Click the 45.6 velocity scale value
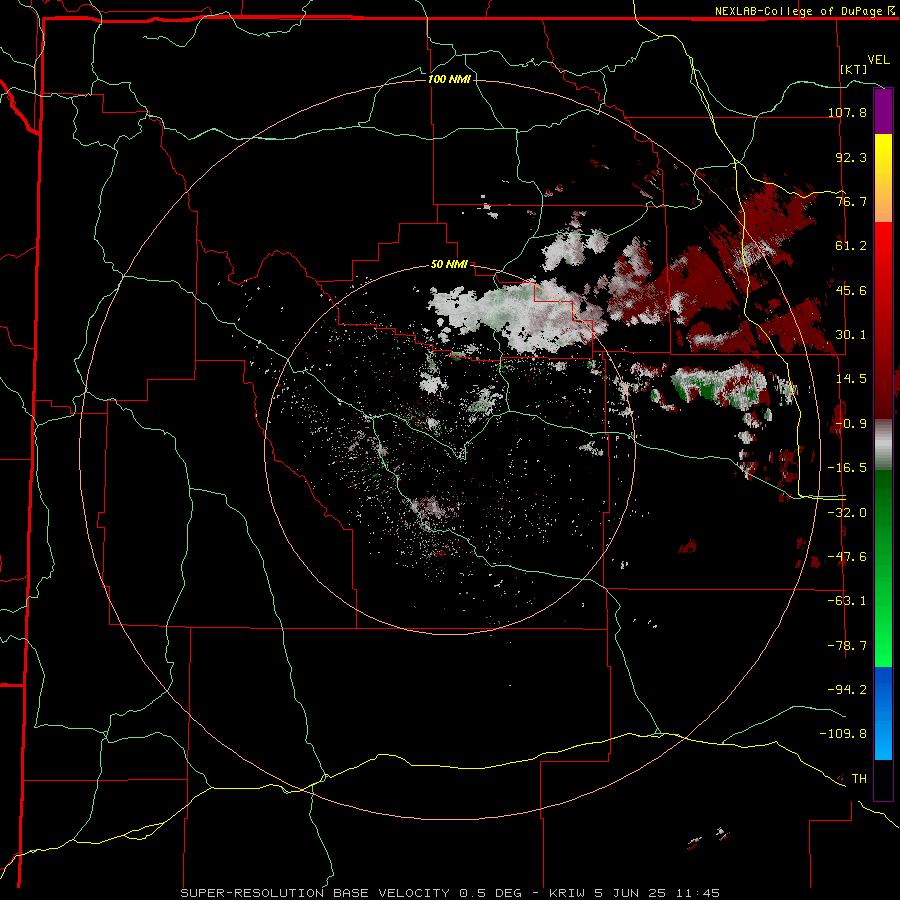 tap(851, 290)
